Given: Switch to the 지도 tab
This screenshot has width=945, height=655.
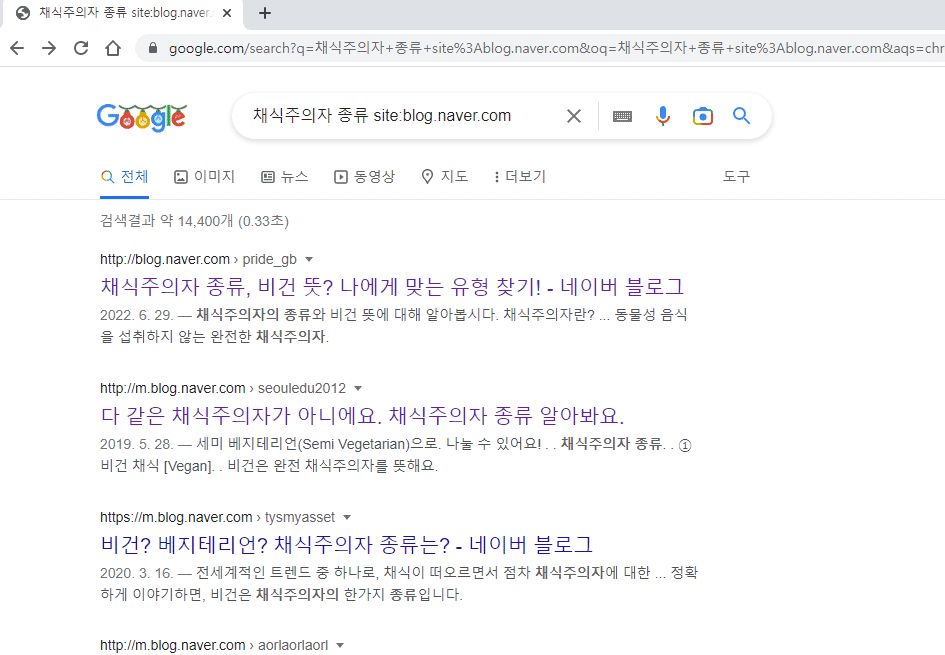Looking at the screenshot, I should pos(444,177).
